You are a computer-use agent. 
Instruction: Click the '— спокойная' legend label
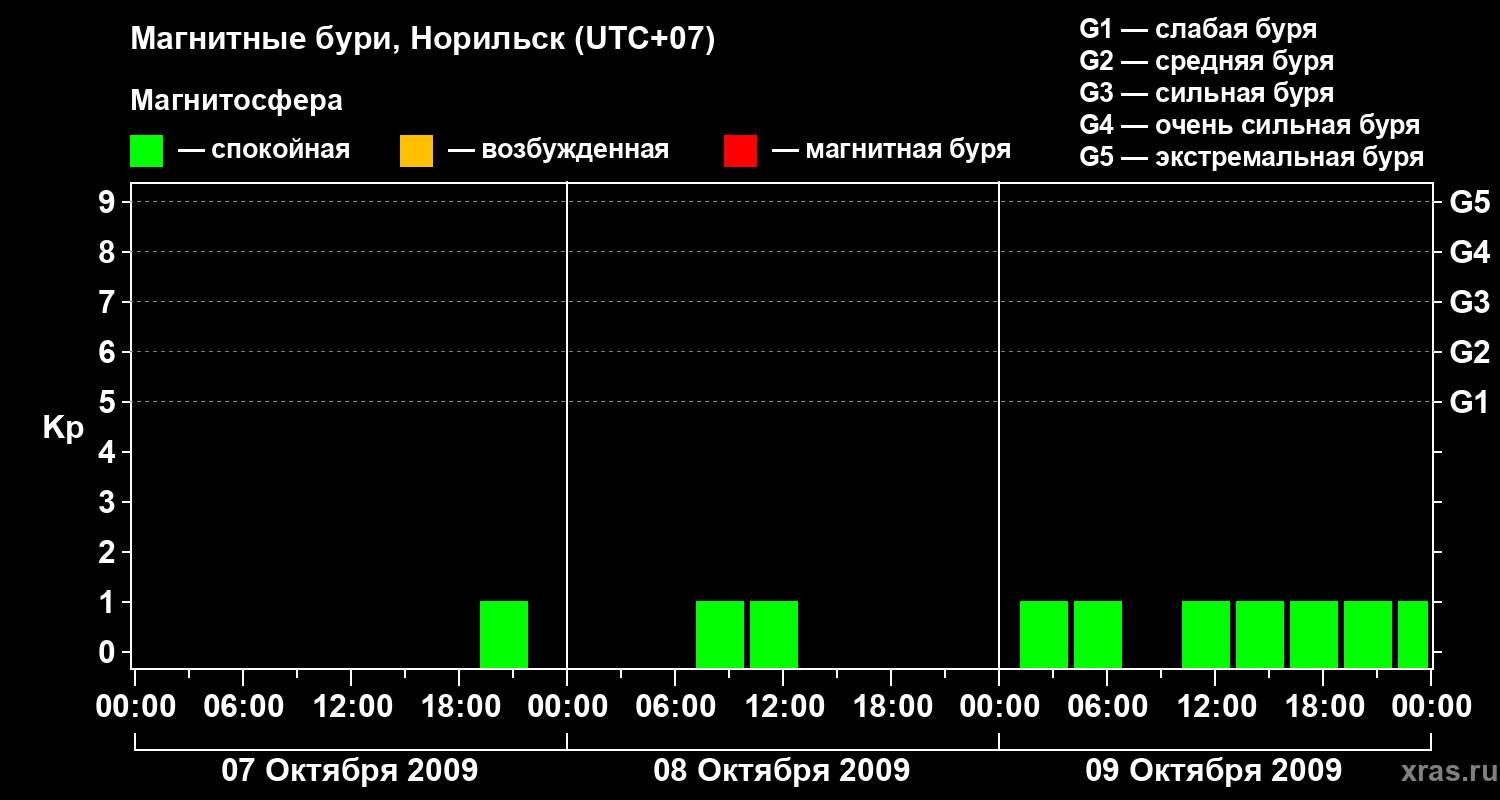pos(264,150)
